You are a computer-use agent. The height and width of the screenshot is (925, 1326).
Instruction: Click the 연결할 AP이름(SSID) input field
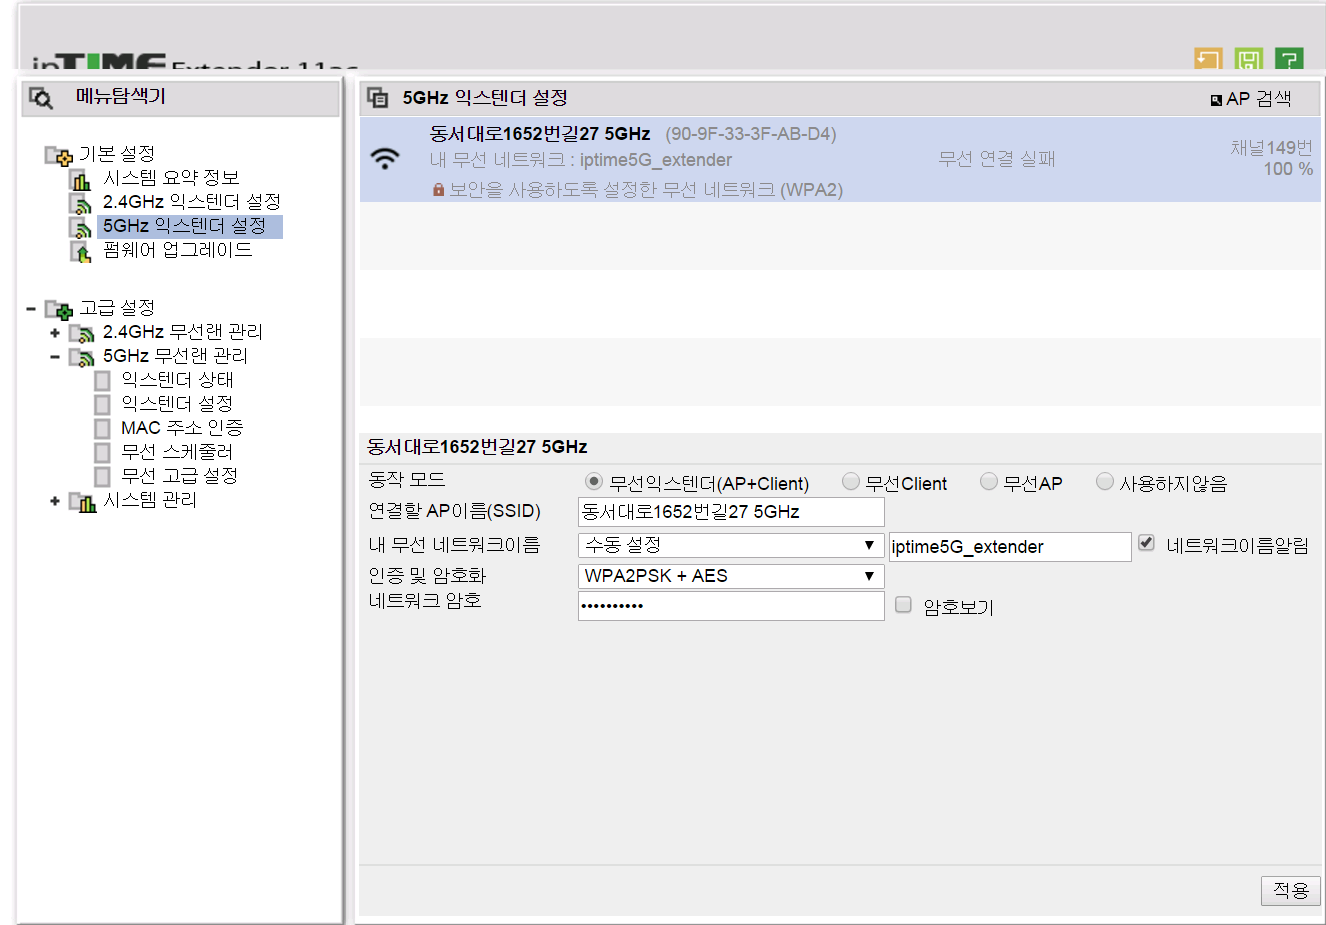(731, 512)
